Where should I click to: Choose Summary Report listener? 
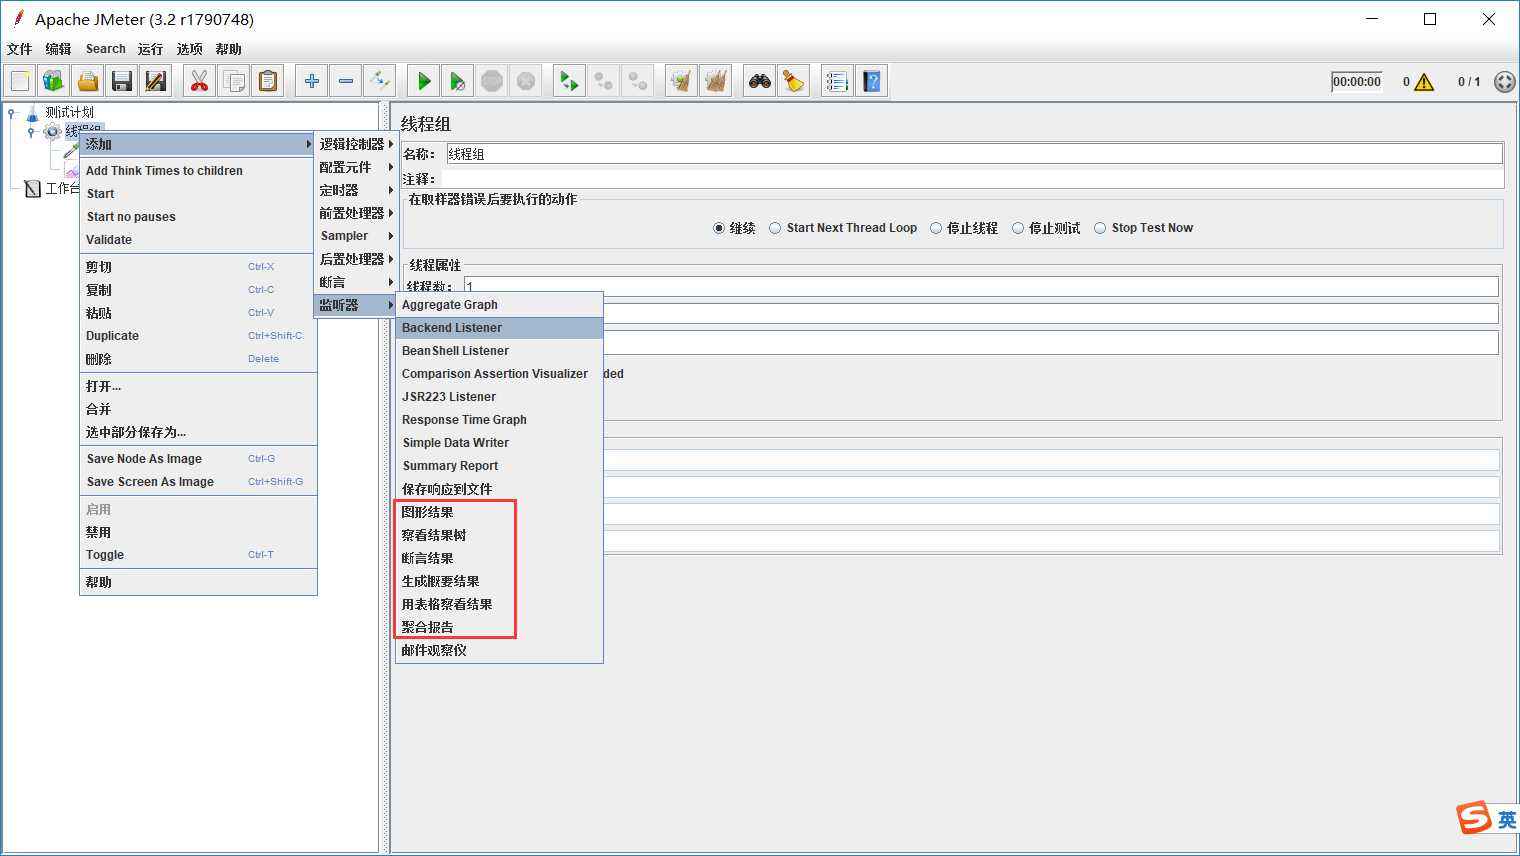click(x=500, y=466)
